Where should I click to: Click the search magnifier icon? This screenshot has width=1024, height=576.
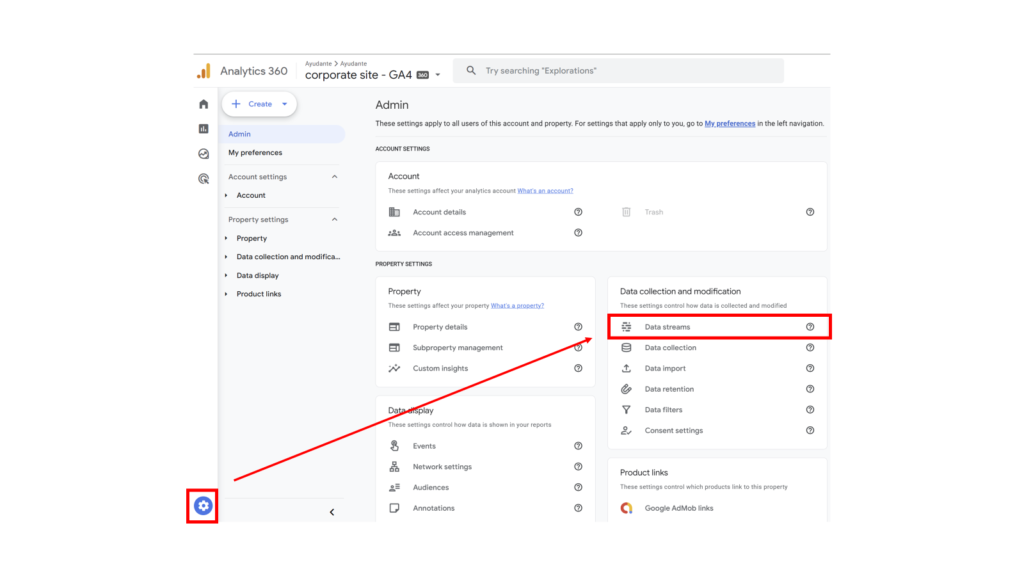[471, 71]
